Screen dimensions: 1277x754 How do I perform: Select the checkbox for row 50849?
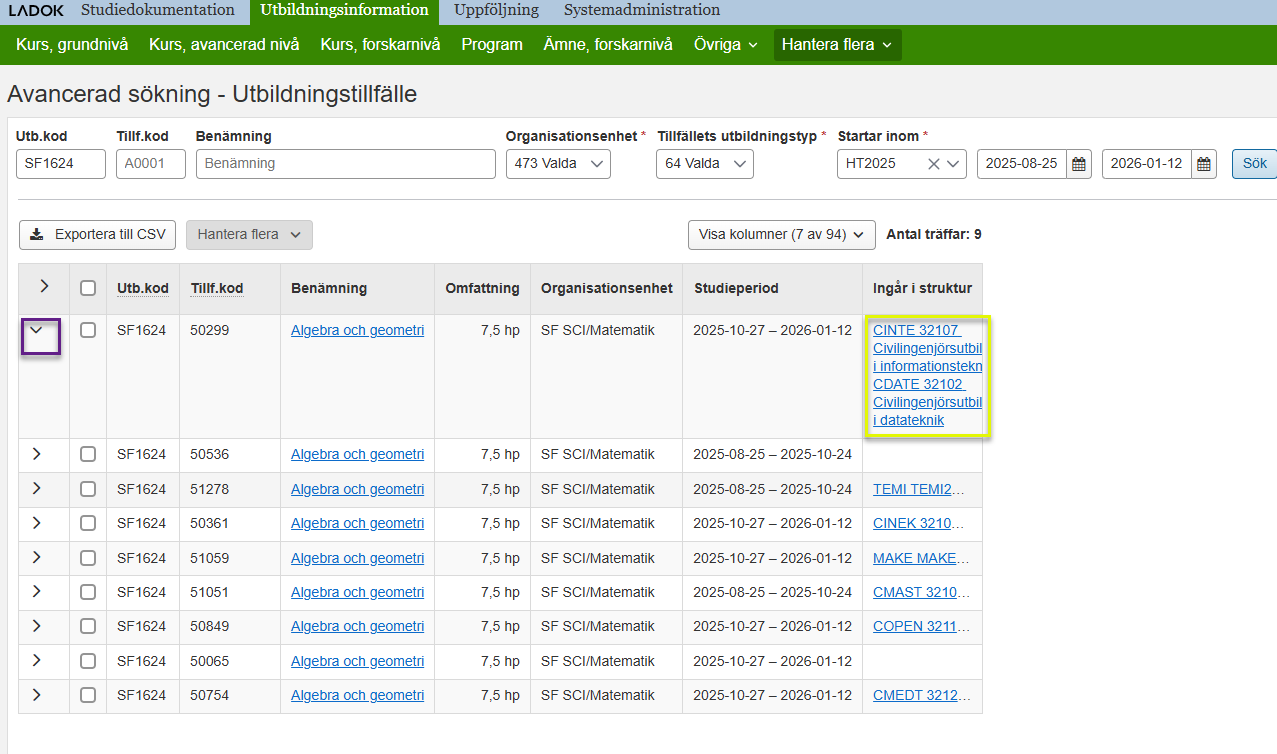click(x=88, y=626)
